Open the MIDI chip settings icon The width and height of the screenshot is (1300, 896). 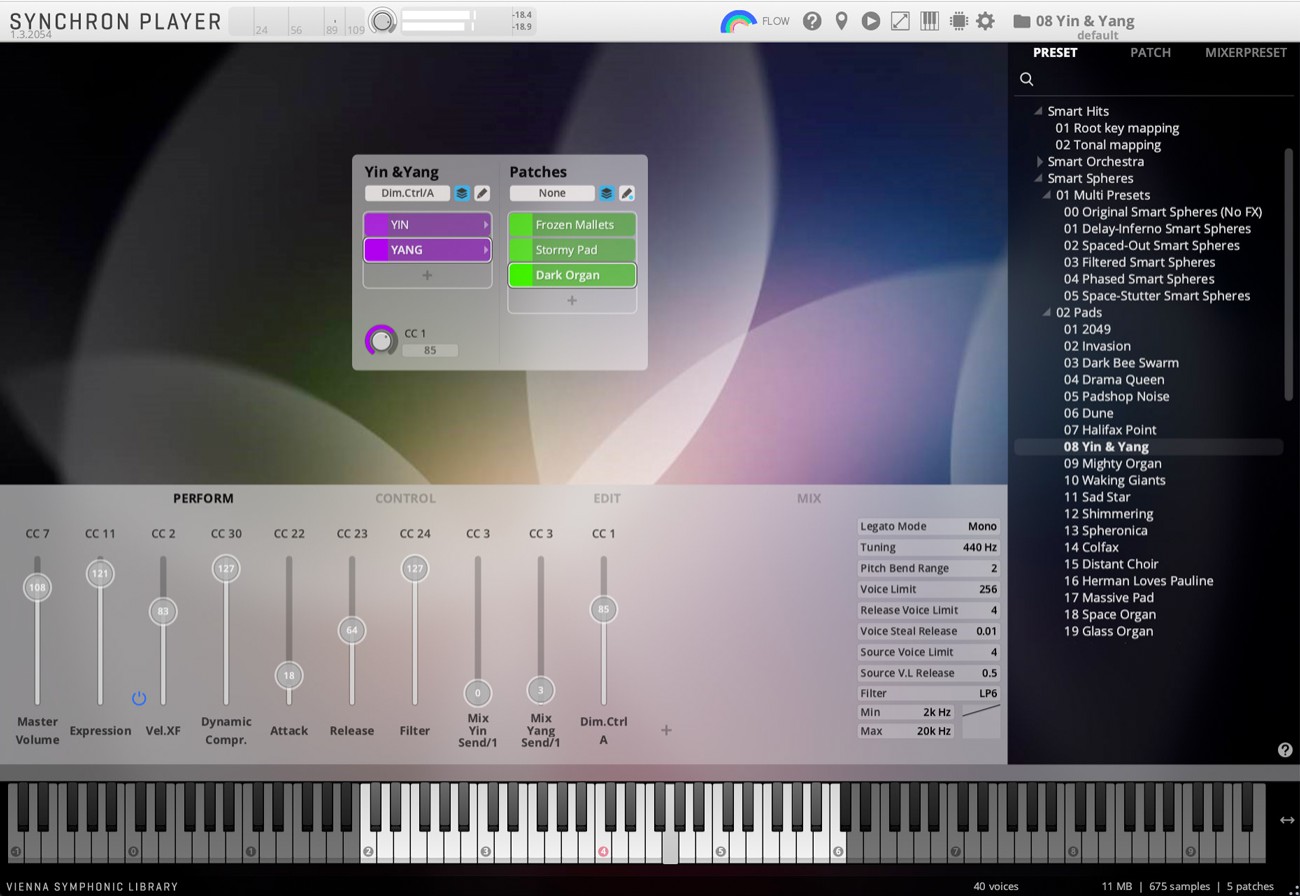point(958,20)
